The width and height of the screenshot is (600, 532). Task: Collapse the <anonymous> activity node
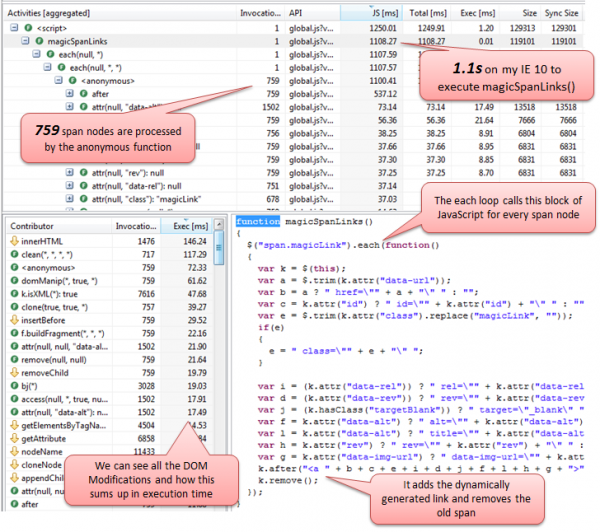coord(59,81)
